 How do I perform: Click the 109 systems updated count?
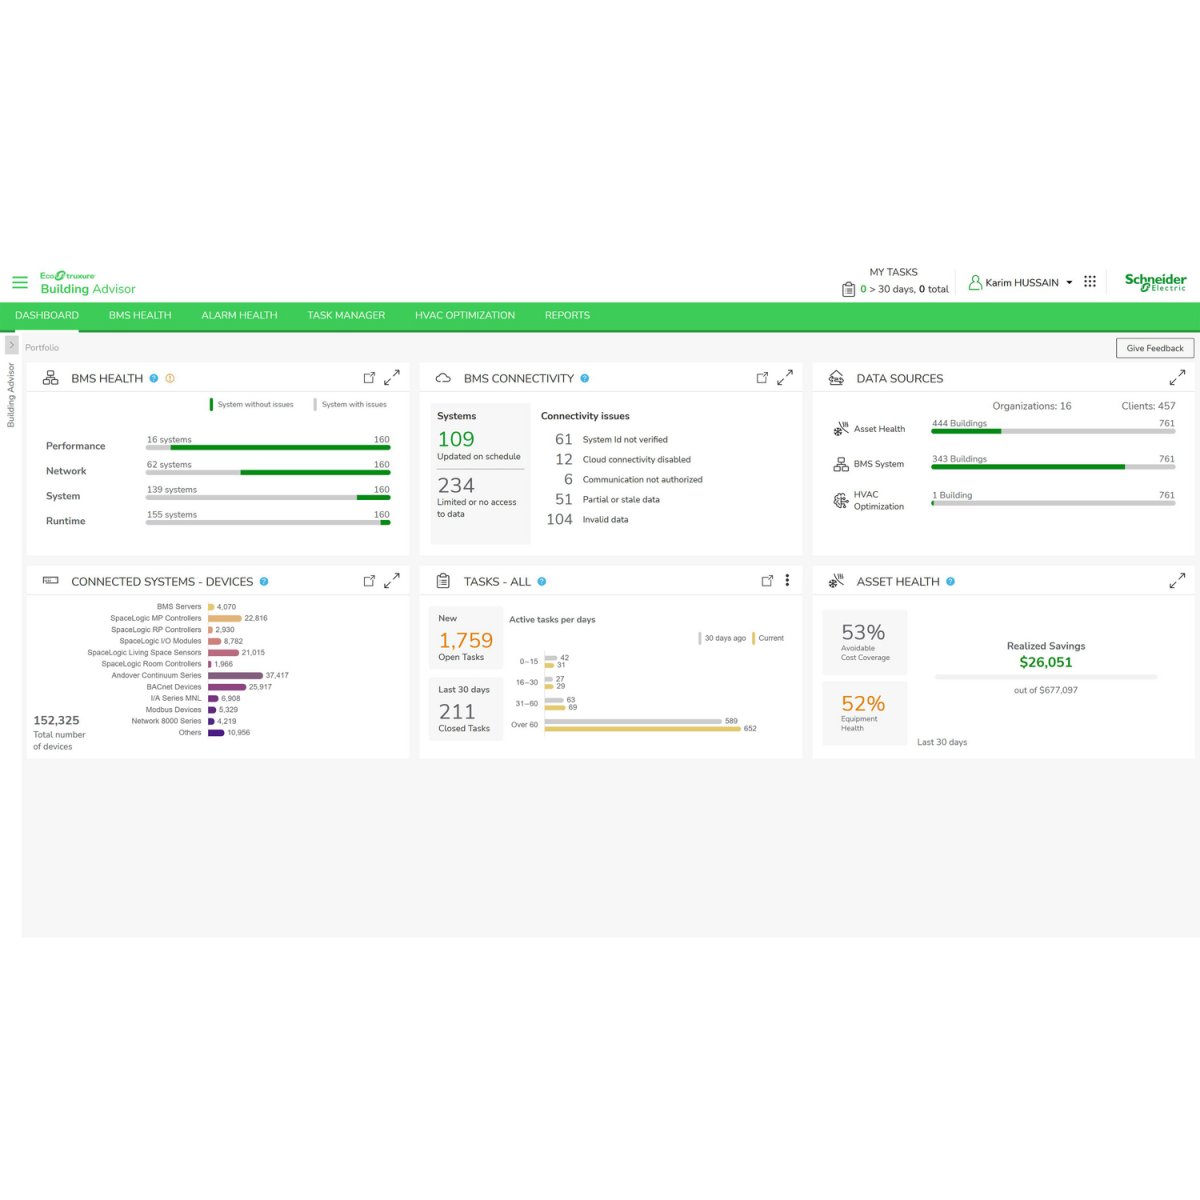(x=456, y=439)
